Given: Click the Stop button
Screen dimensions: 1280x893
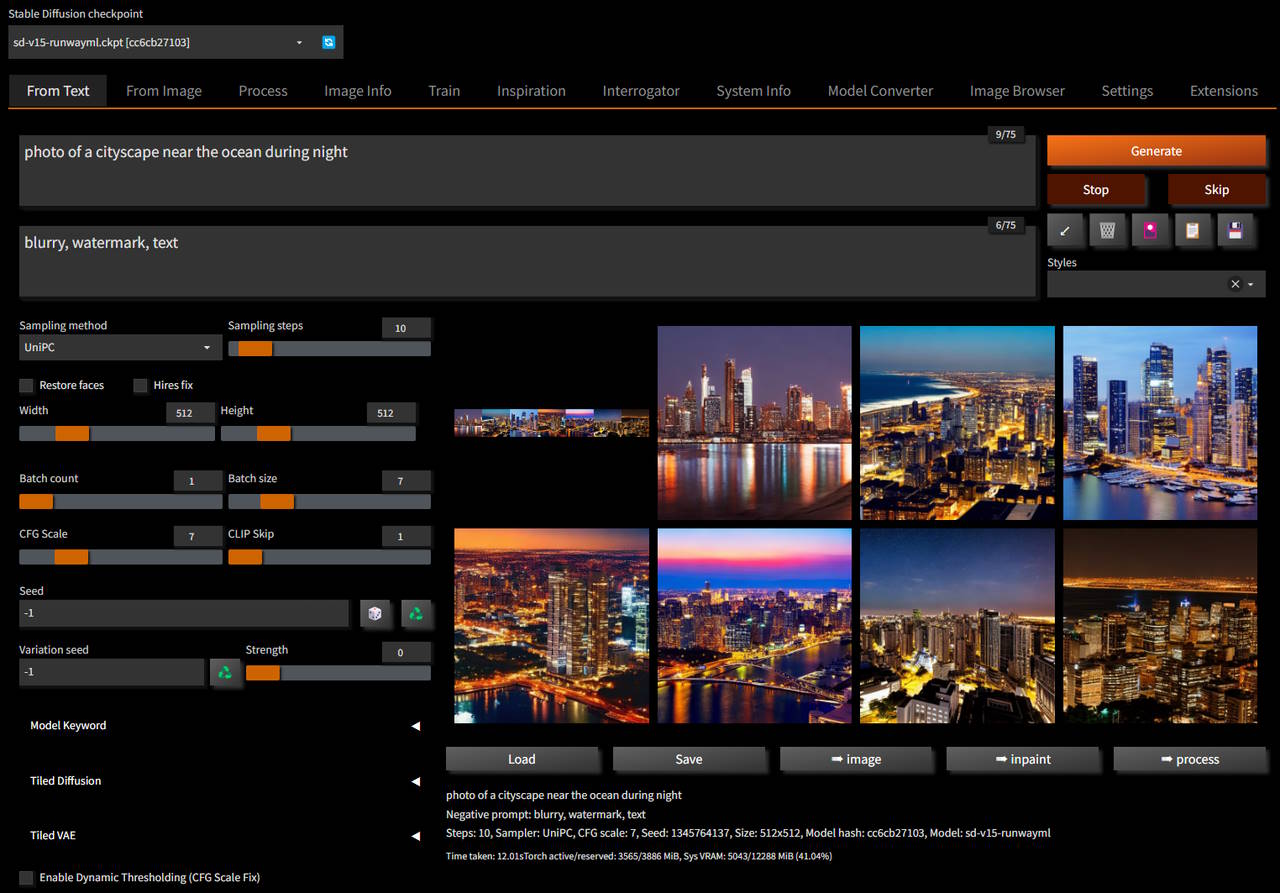Looking at the screenshot, I should pos(1096,189).
